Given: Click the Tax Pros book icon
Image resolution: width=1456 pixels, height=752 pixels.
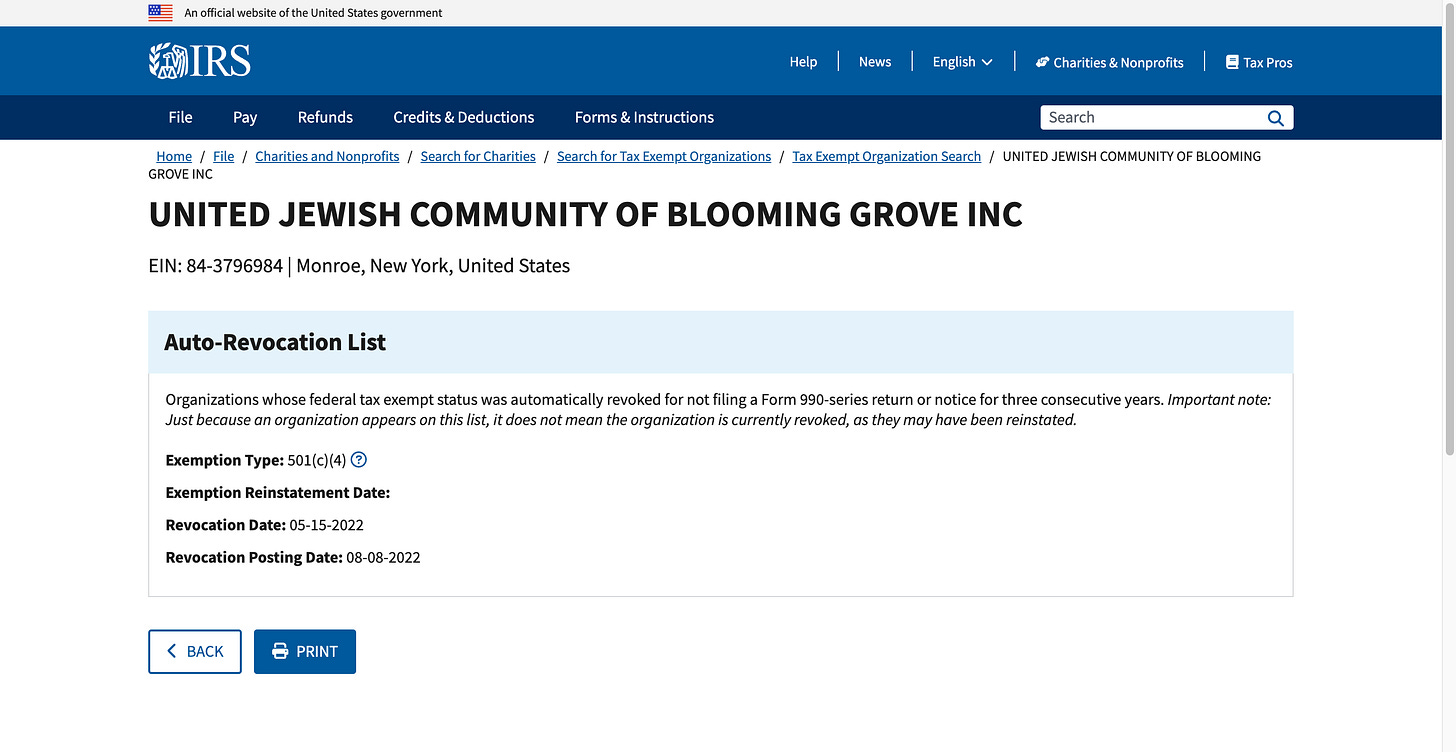Looking at the screenshot, I should pos(1232,62).
